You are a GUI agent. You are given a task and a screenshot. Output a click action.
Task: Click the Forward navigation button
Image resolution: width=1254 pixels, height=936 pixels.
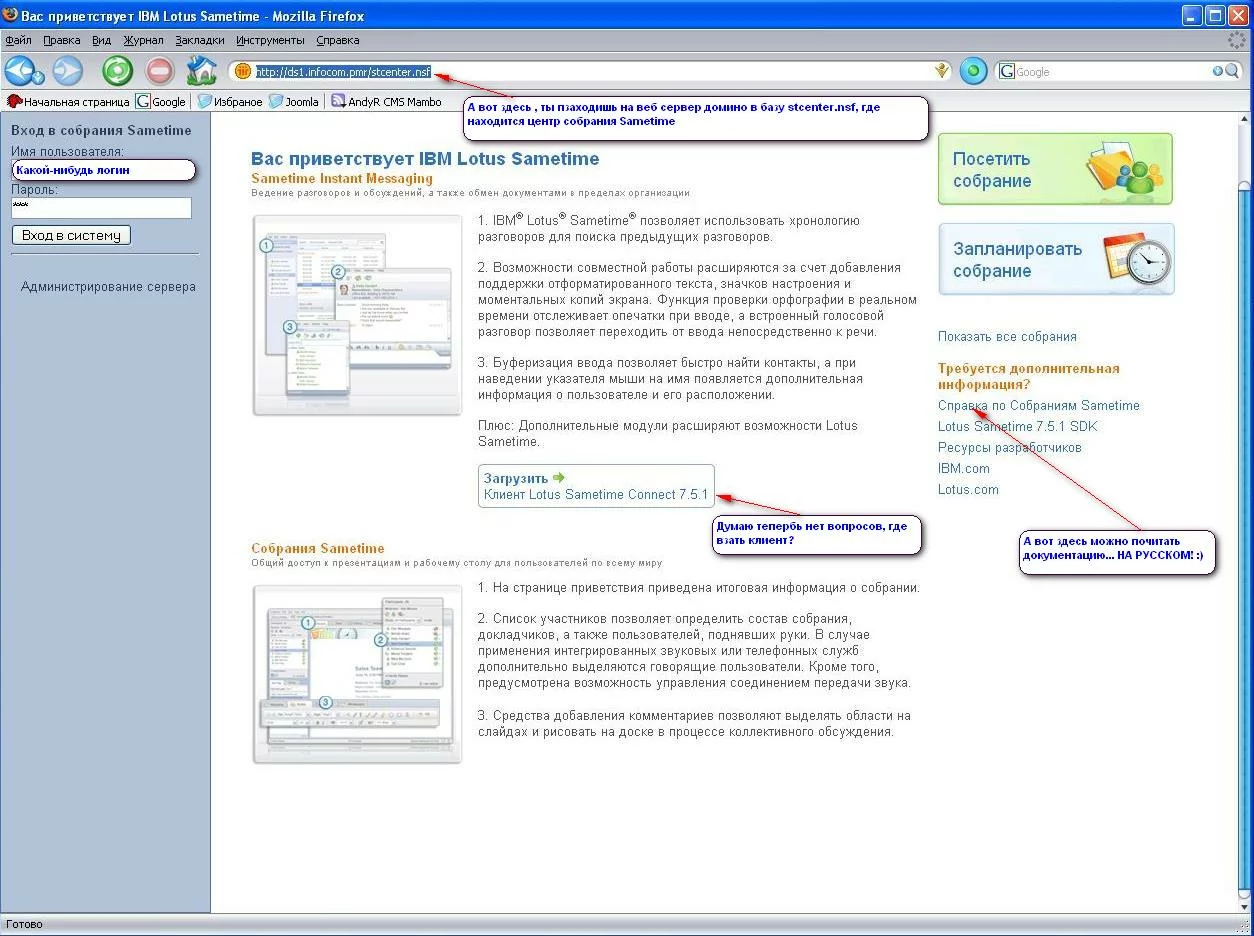click(68, 71)
